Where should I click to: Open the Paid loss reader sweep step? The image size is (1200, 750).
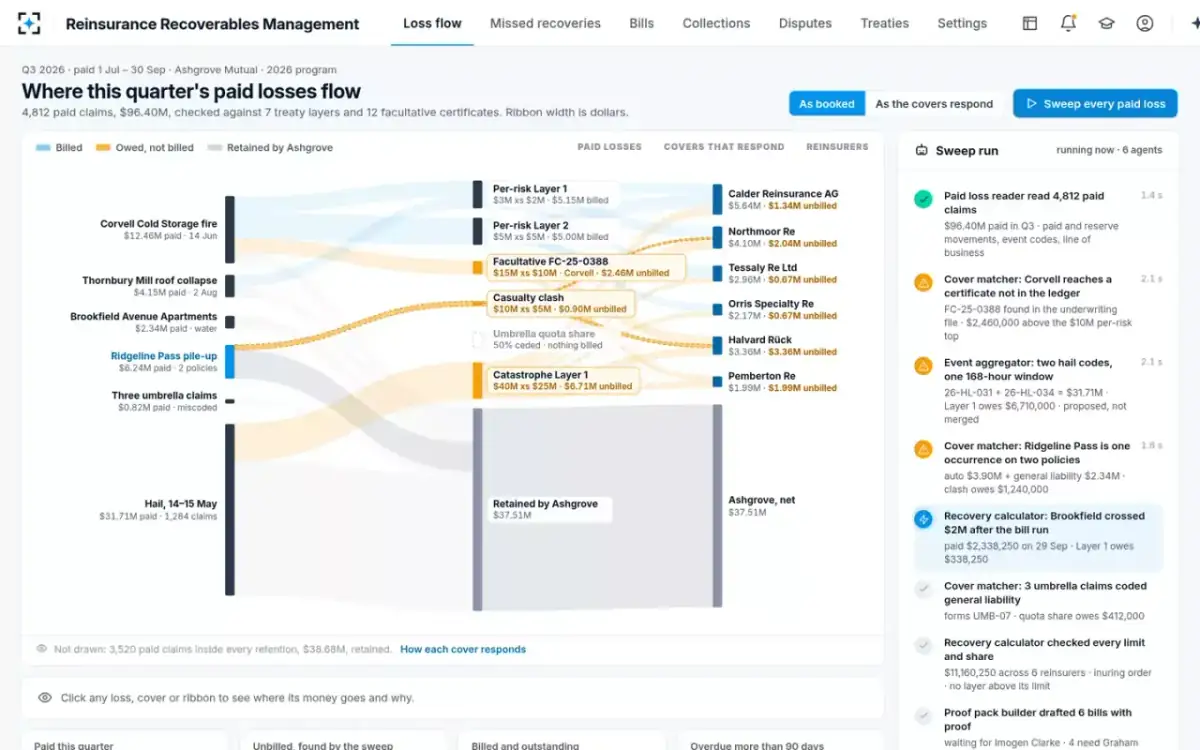tap(1036, 224)
